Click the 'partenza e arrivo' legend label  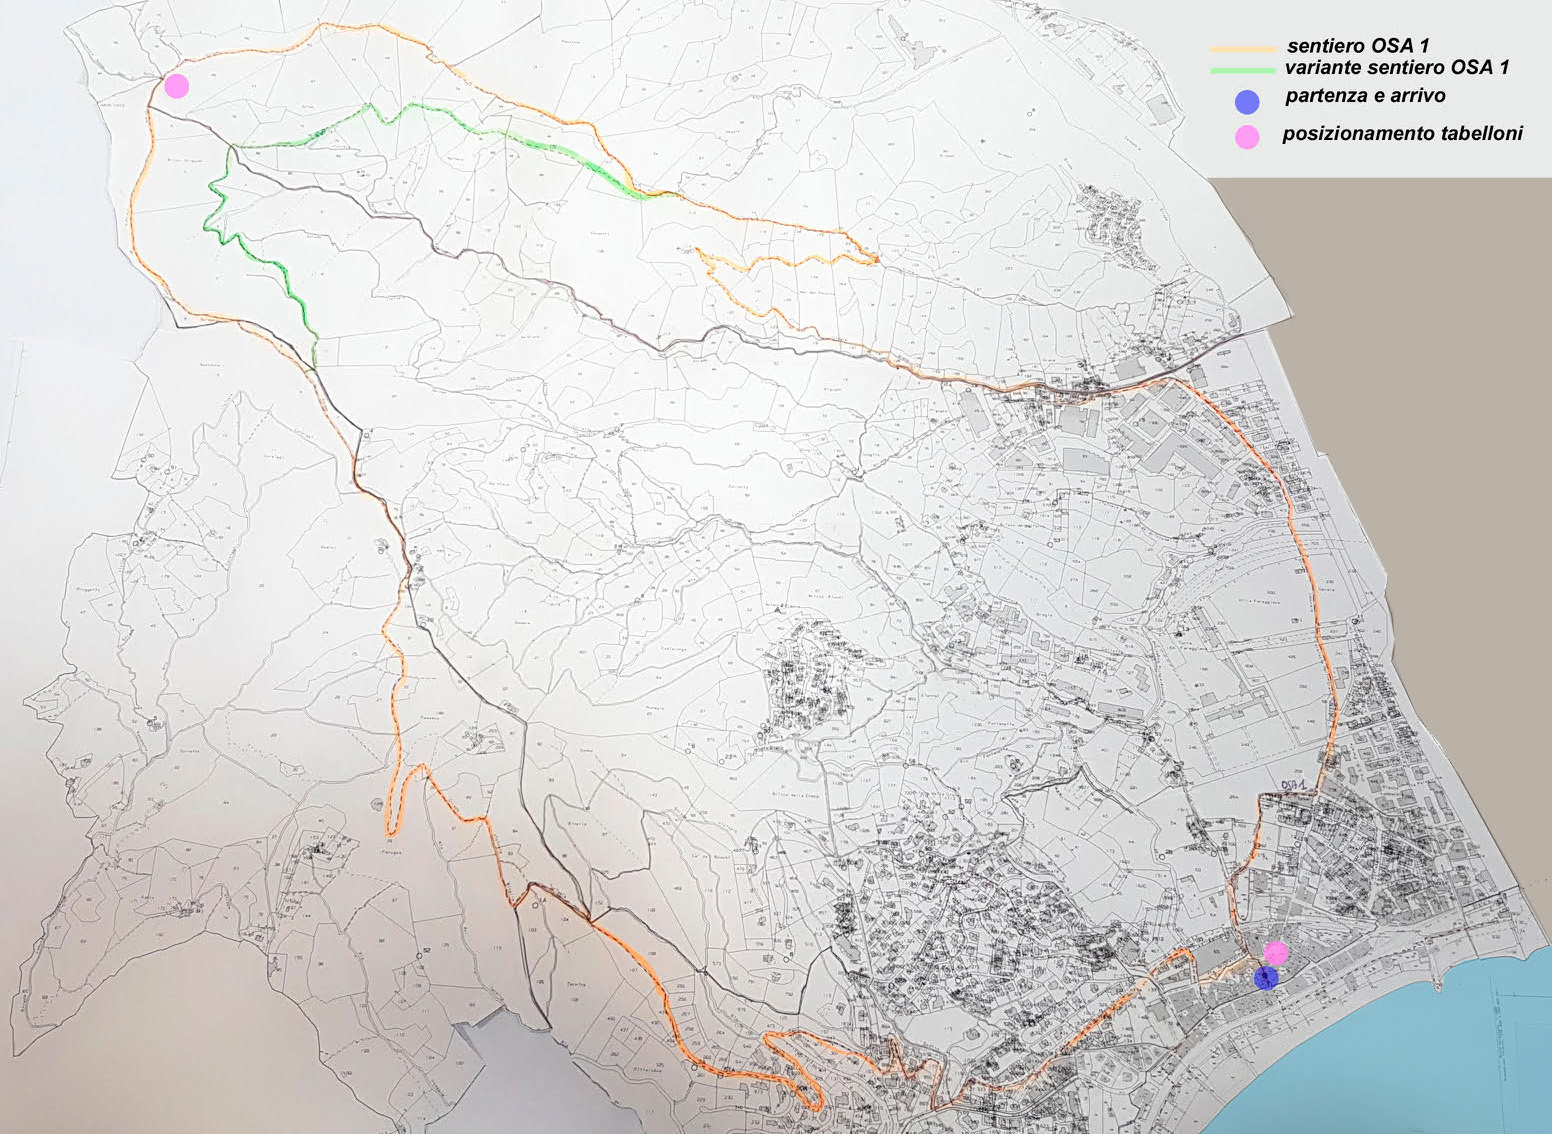pos(1365,96)
